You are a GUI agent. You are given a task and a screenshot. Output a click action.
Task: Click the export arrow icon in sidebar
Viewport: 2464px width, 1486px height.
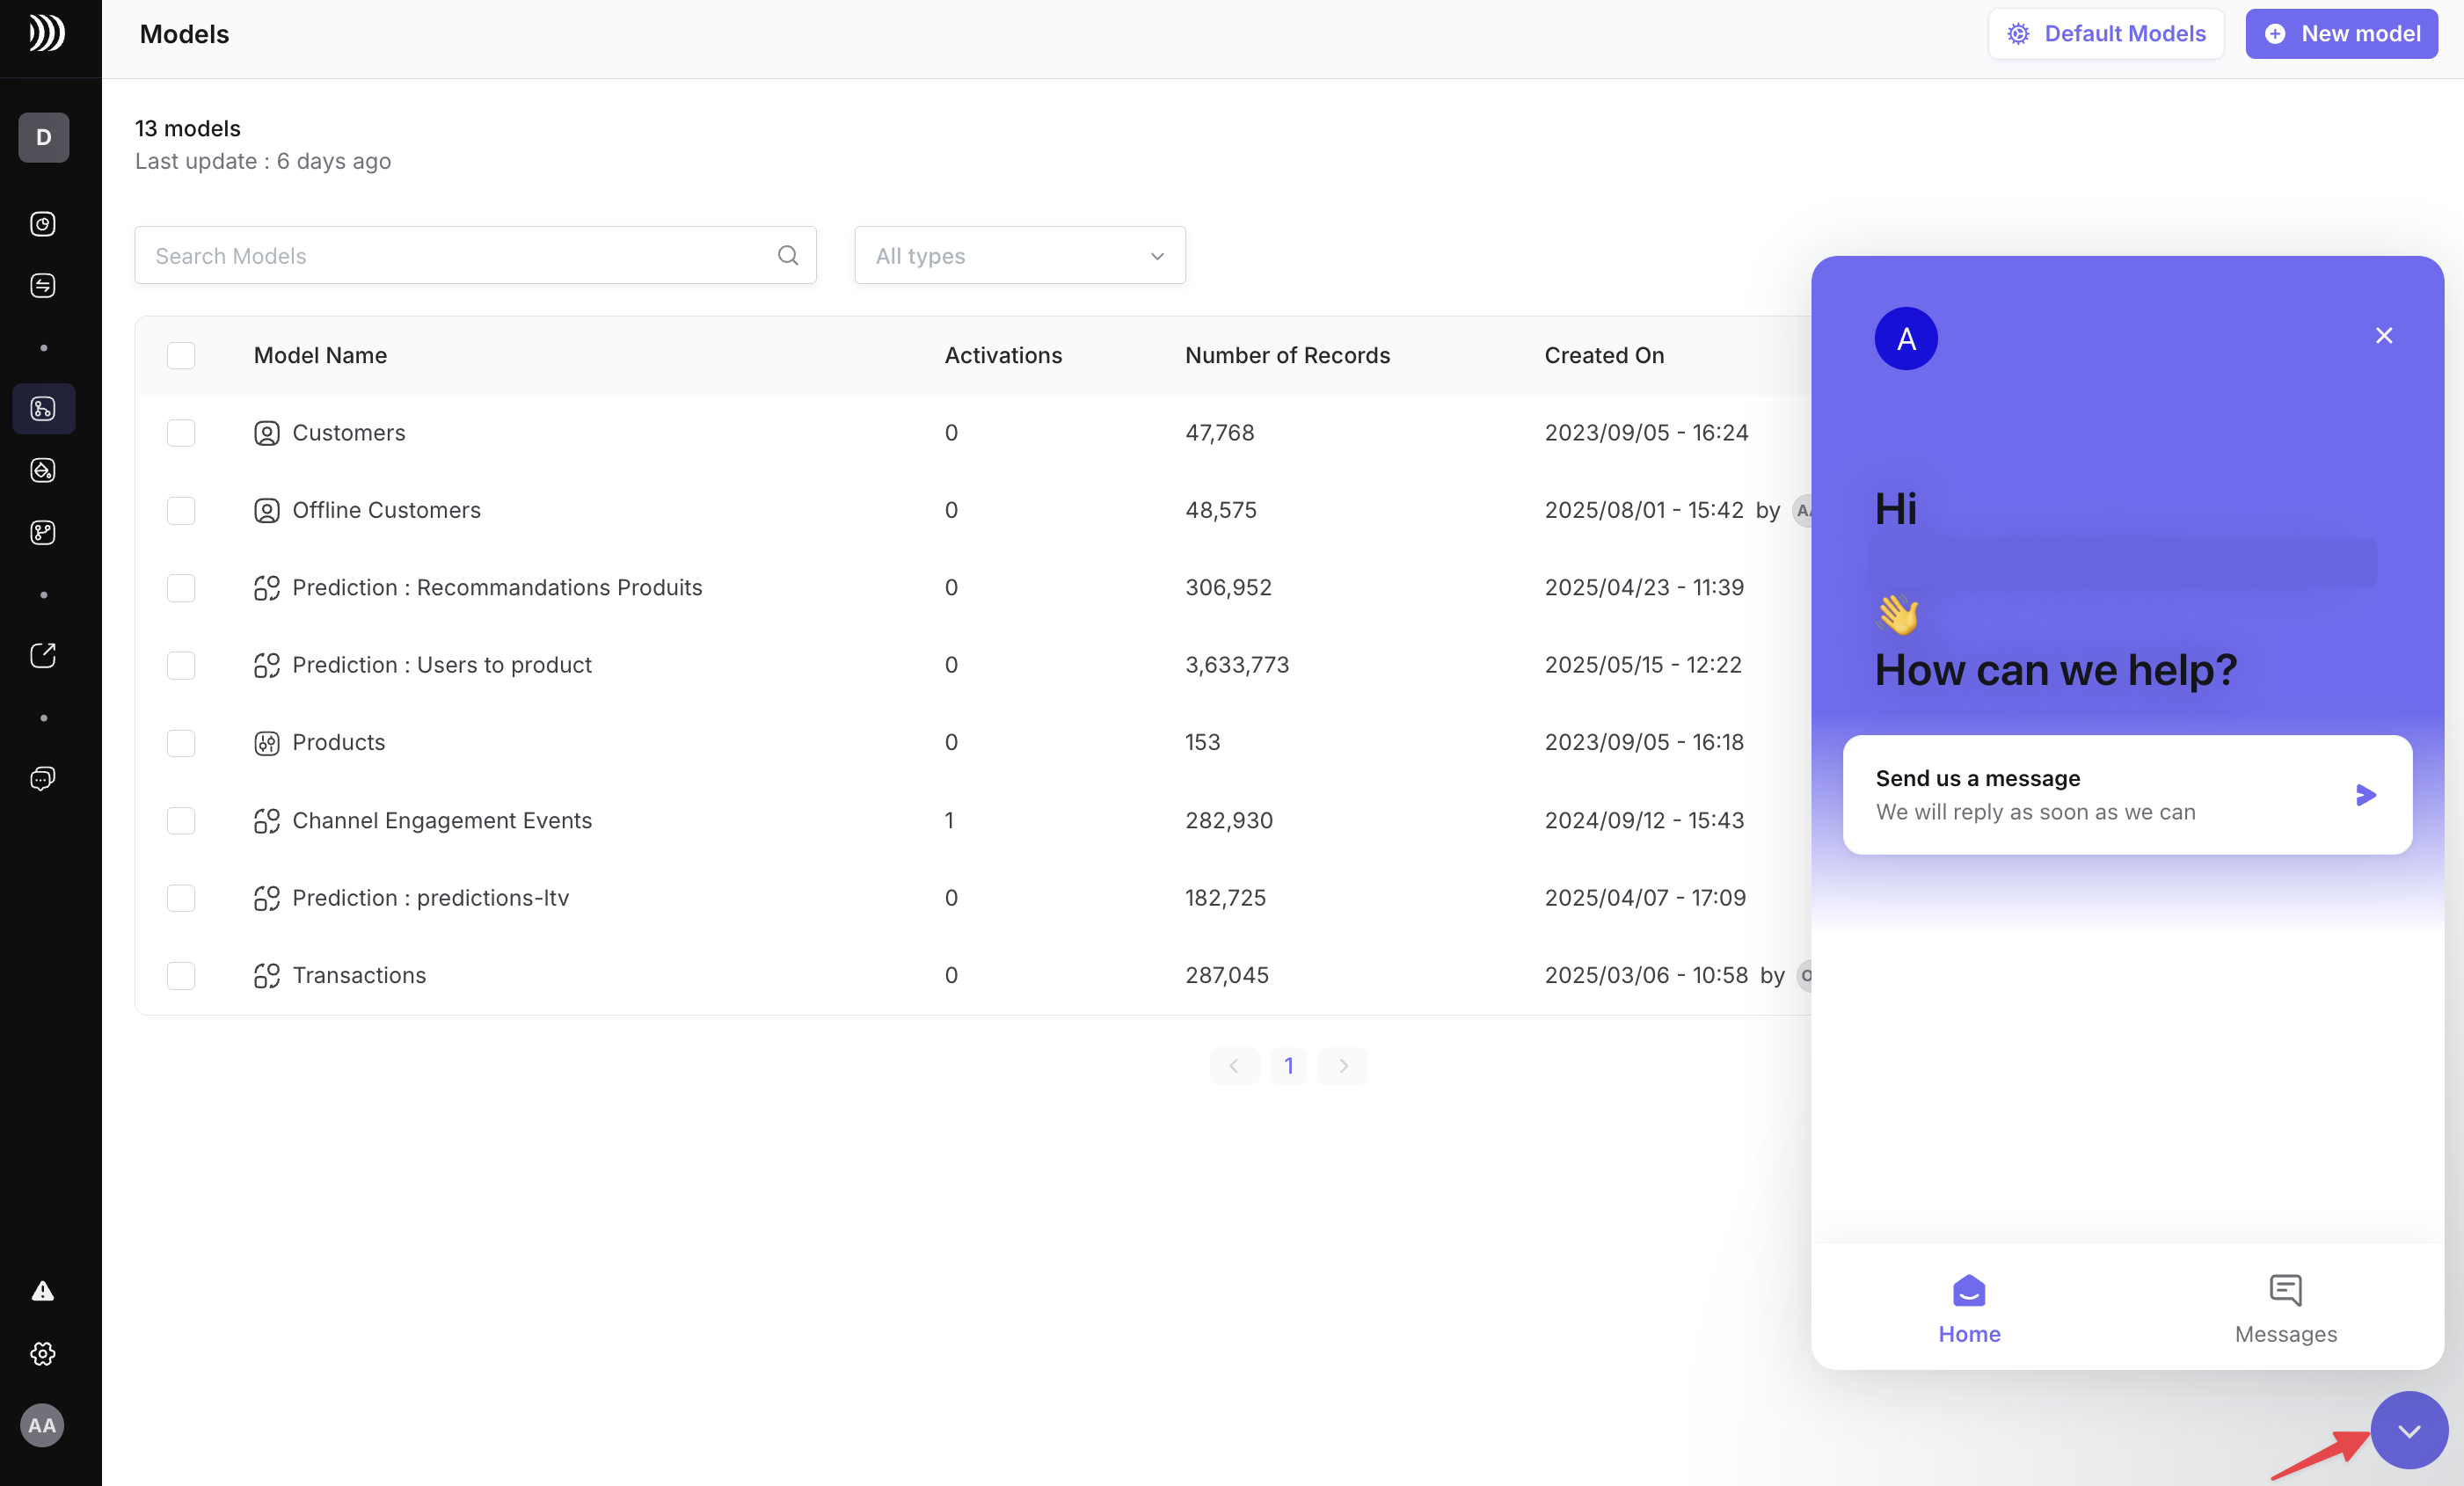point(42,655)
